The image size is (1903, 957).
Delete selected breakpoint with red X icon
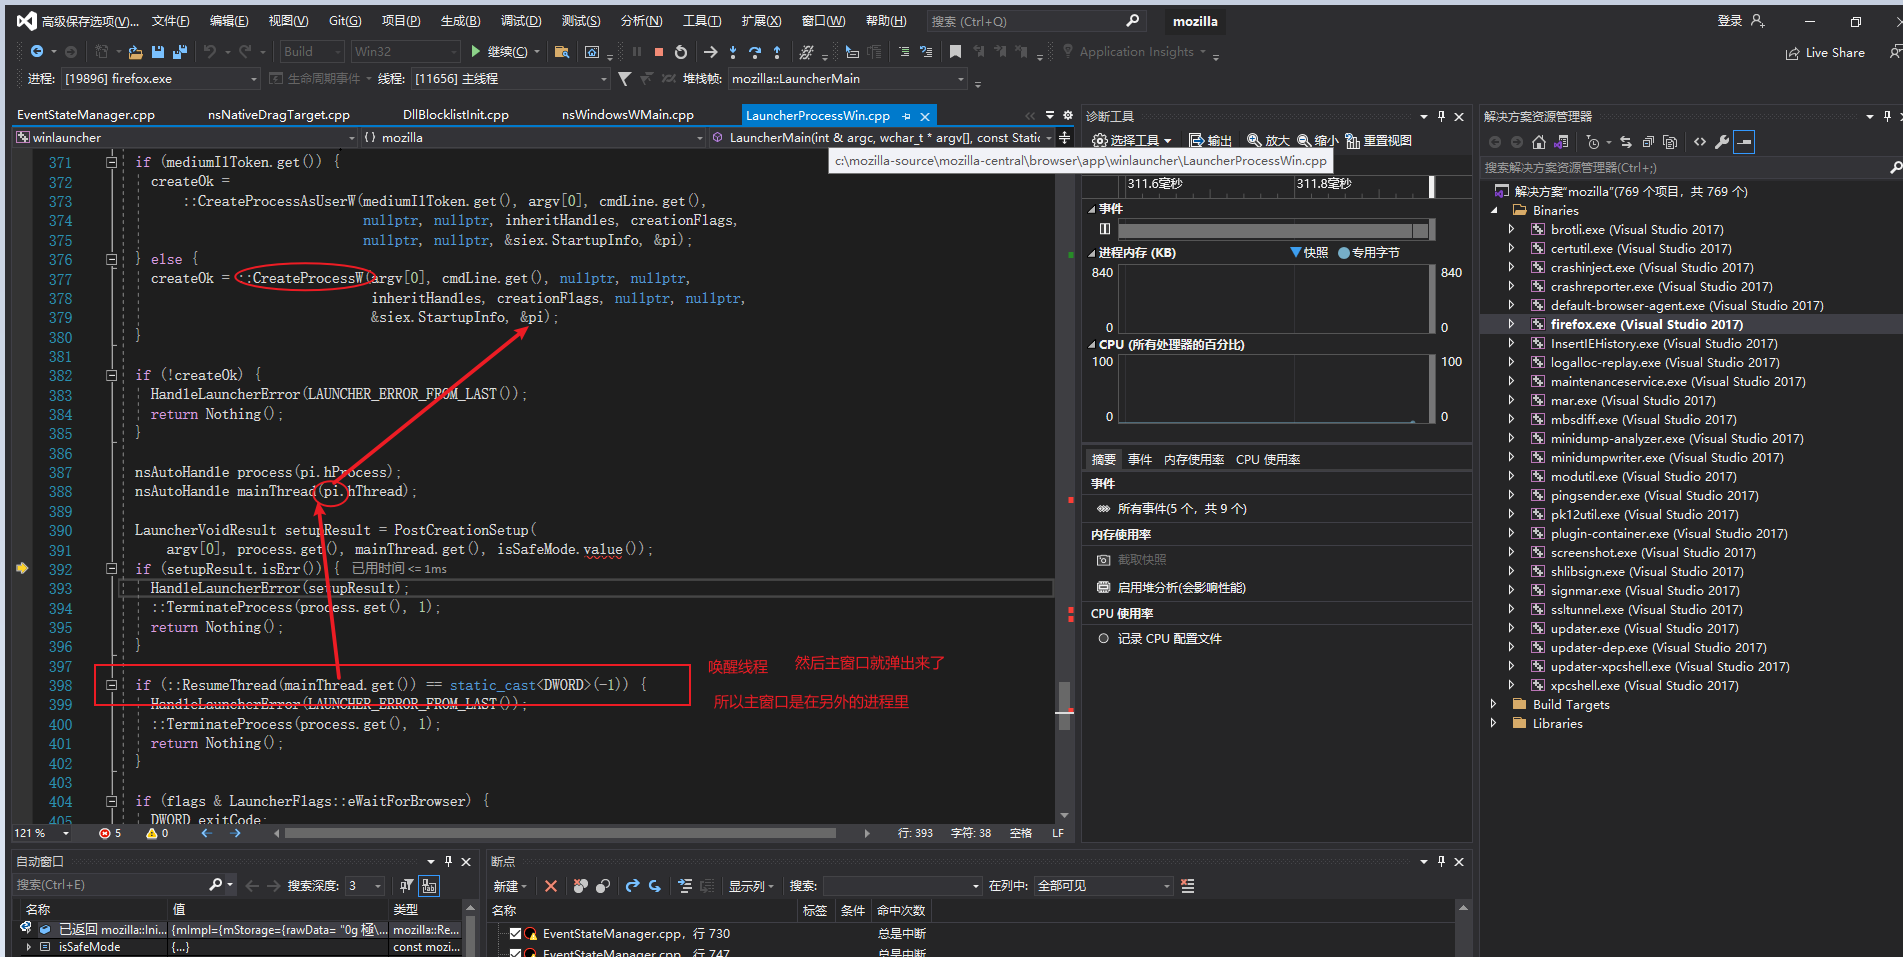550,886
